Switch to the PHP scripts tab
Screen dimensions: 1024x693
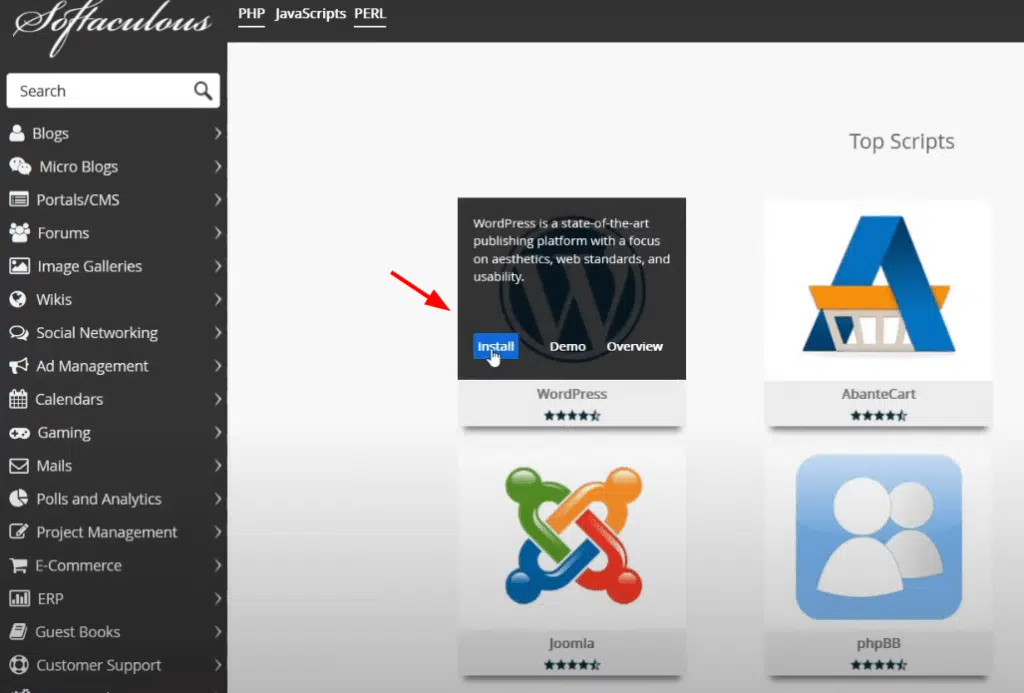[x=251, y=14]
